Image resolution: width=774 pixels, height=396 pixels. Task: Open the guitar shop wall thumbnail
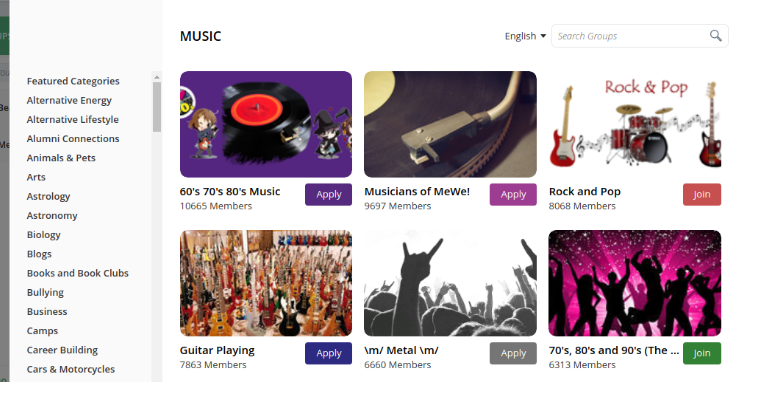[x=266, y=283]
